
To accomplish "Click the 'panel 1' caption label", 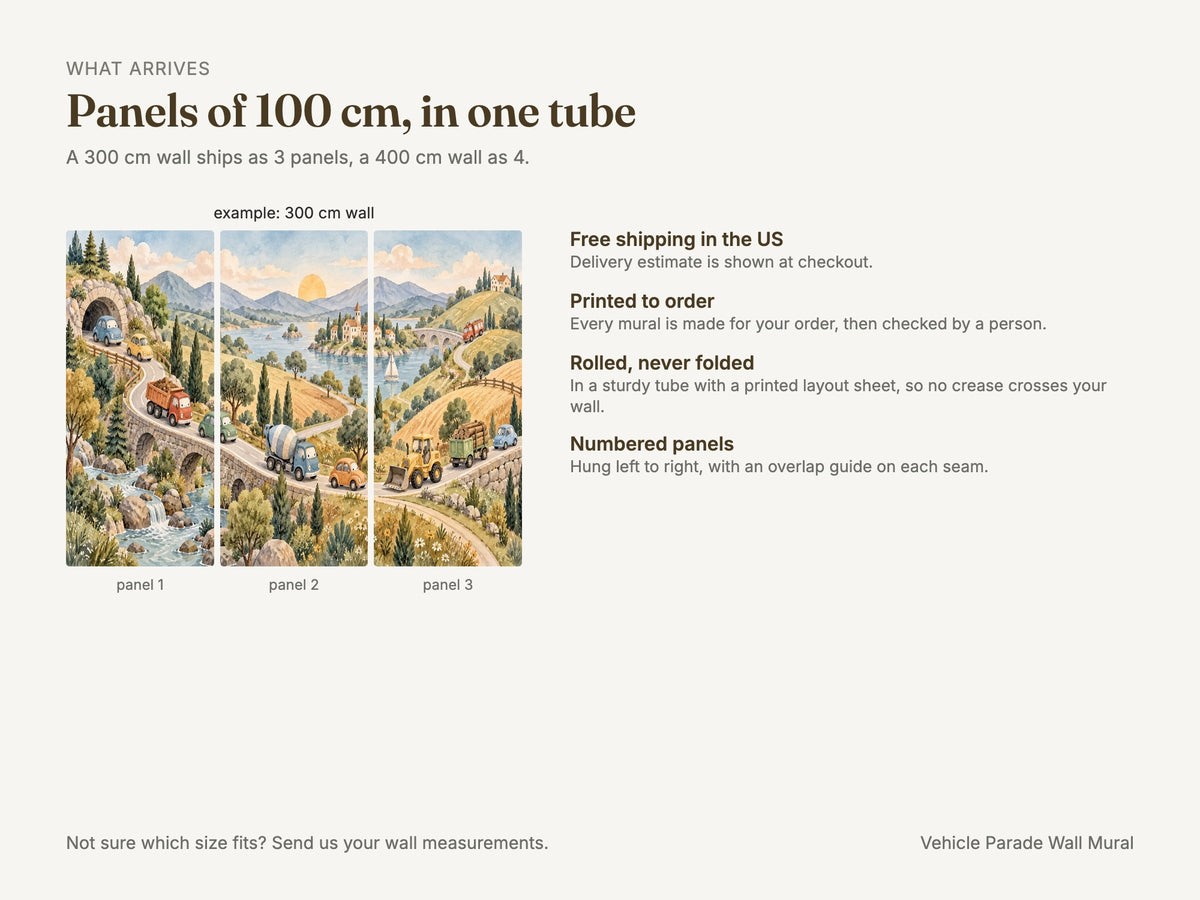I will pyautogui.click(x=140, y=585).
